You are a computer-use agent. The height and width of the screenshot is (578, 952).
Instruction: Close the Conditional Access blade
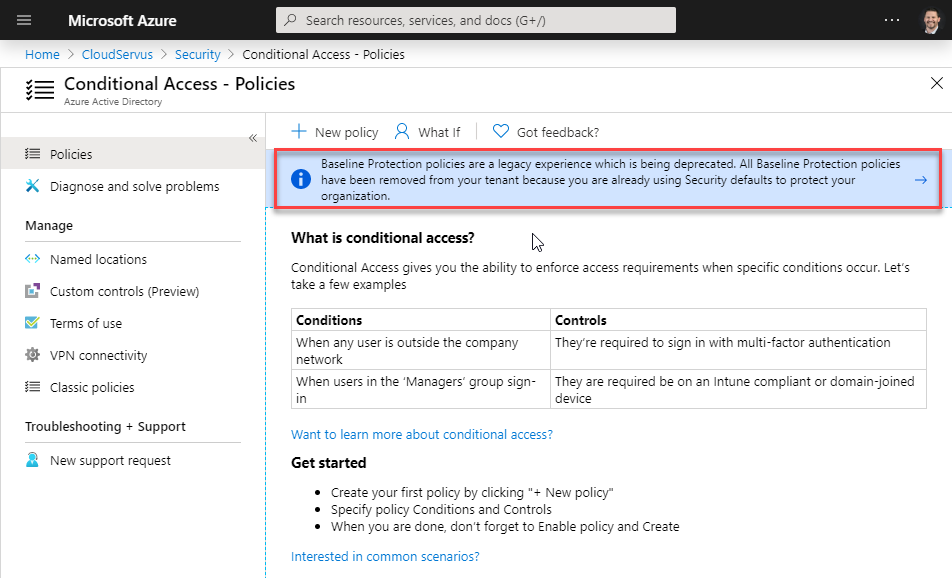point(937,83)
